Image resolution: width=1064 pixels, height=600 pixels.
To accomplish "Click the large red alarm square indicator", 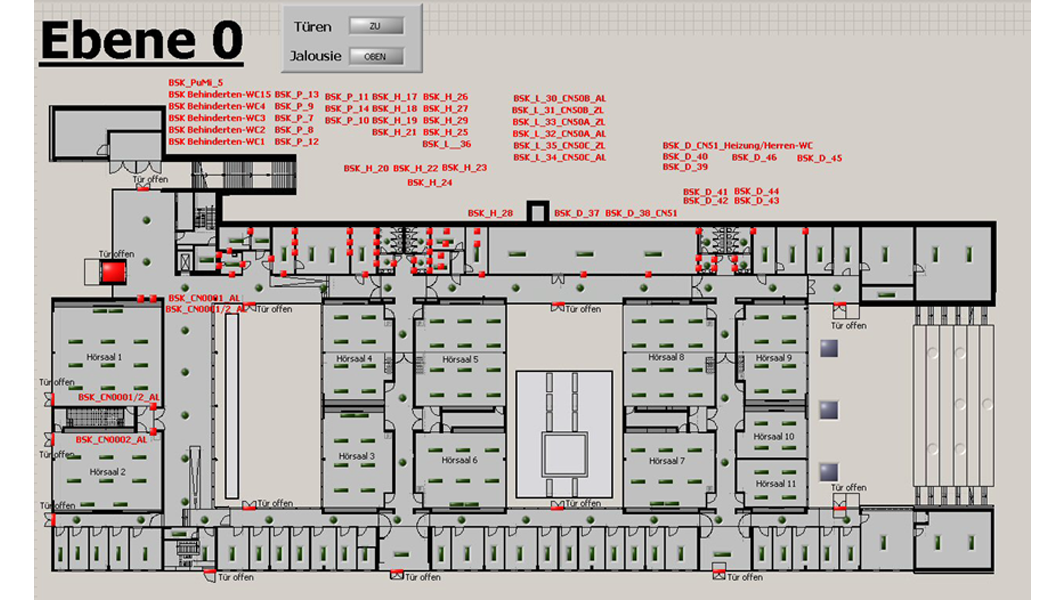I will pyautogui.click(x=113, y=271).
